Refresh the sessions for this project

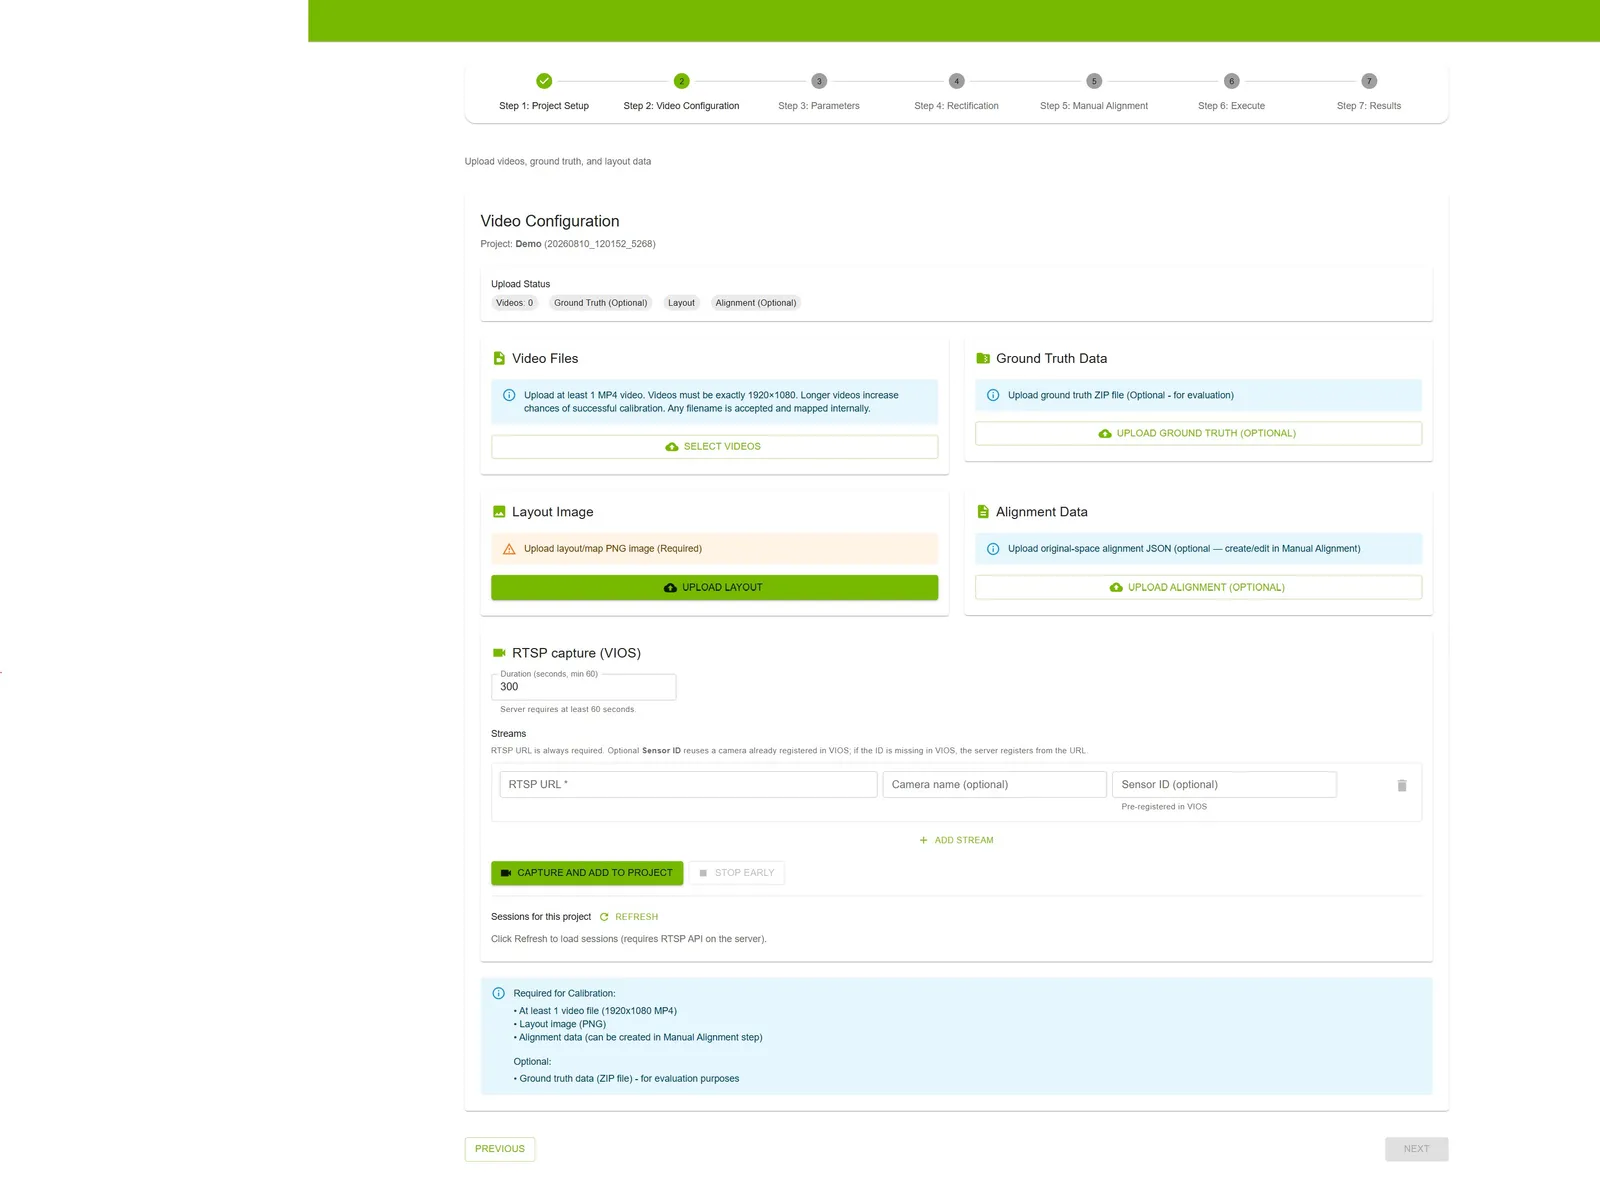629,917
